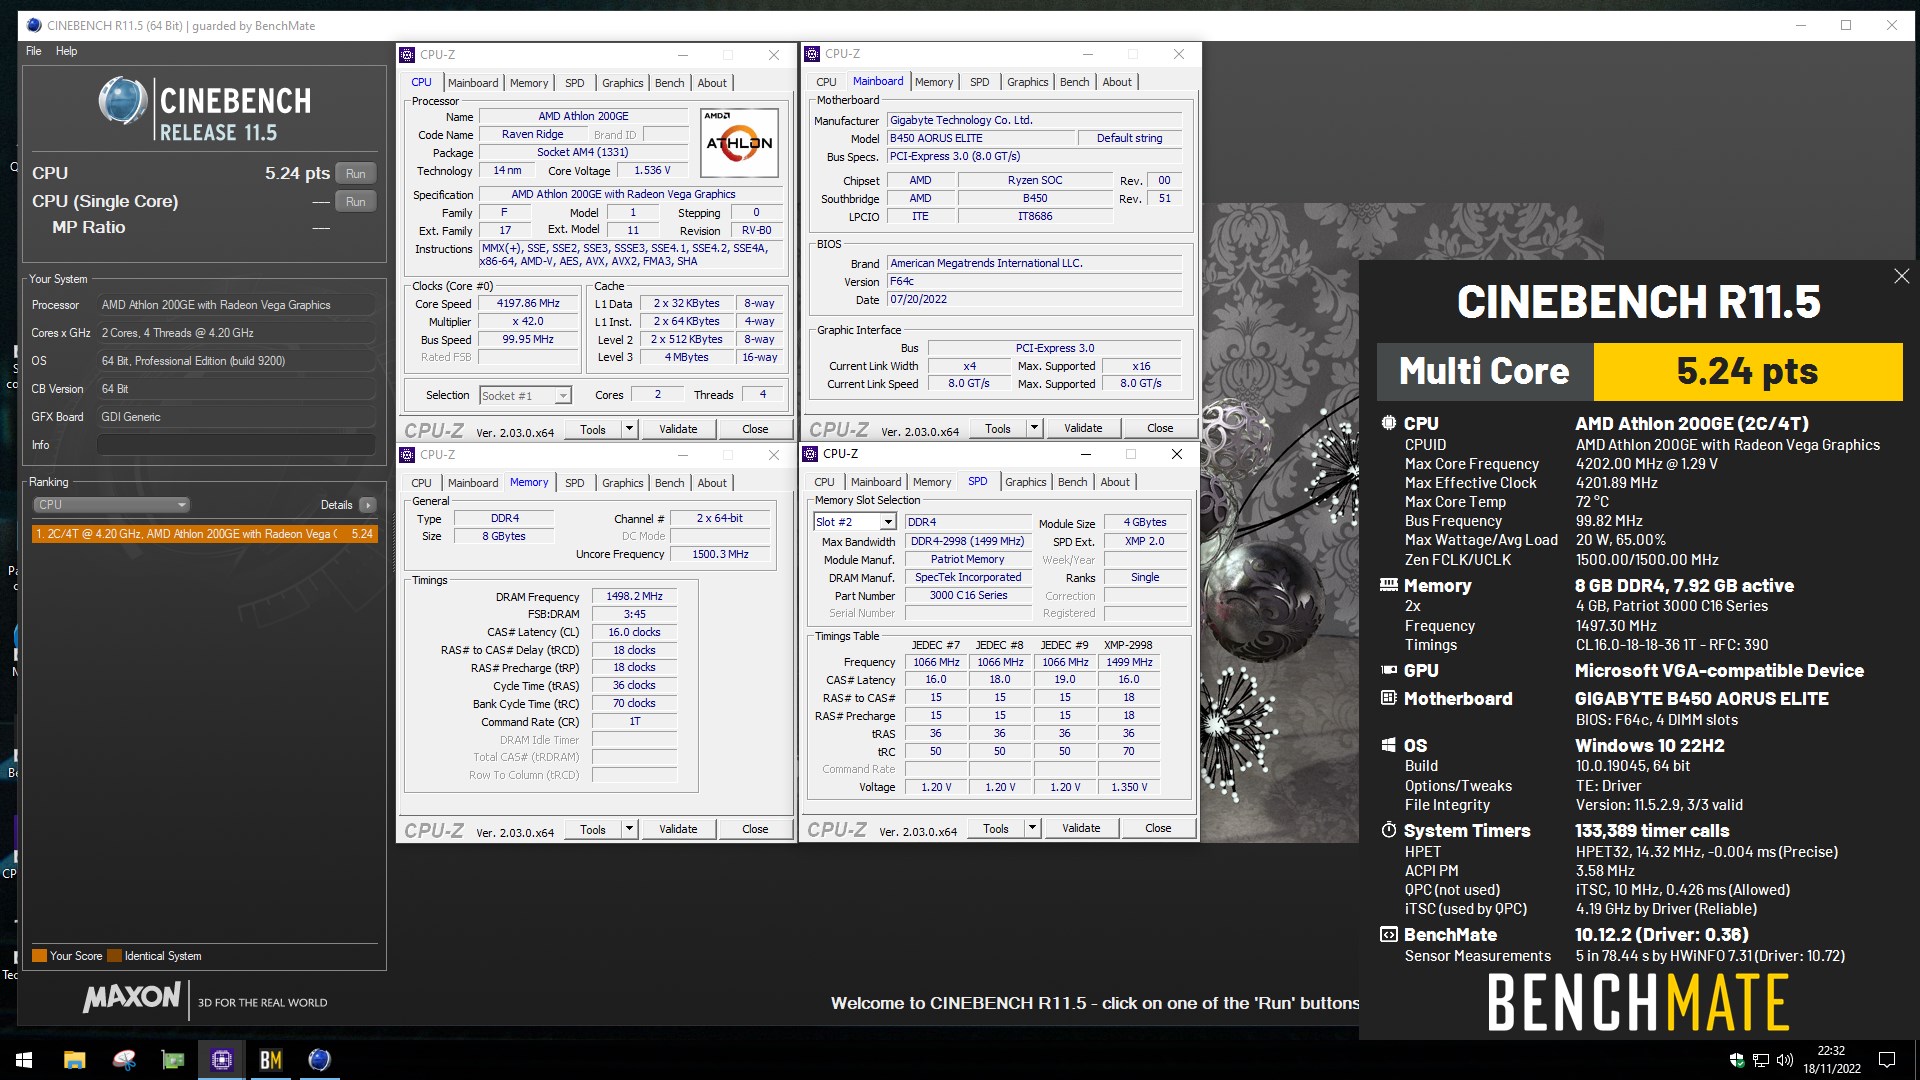Open the Ranking CPU dropdown
This screenshot has height=1080, width=1920.
point(111,505)
